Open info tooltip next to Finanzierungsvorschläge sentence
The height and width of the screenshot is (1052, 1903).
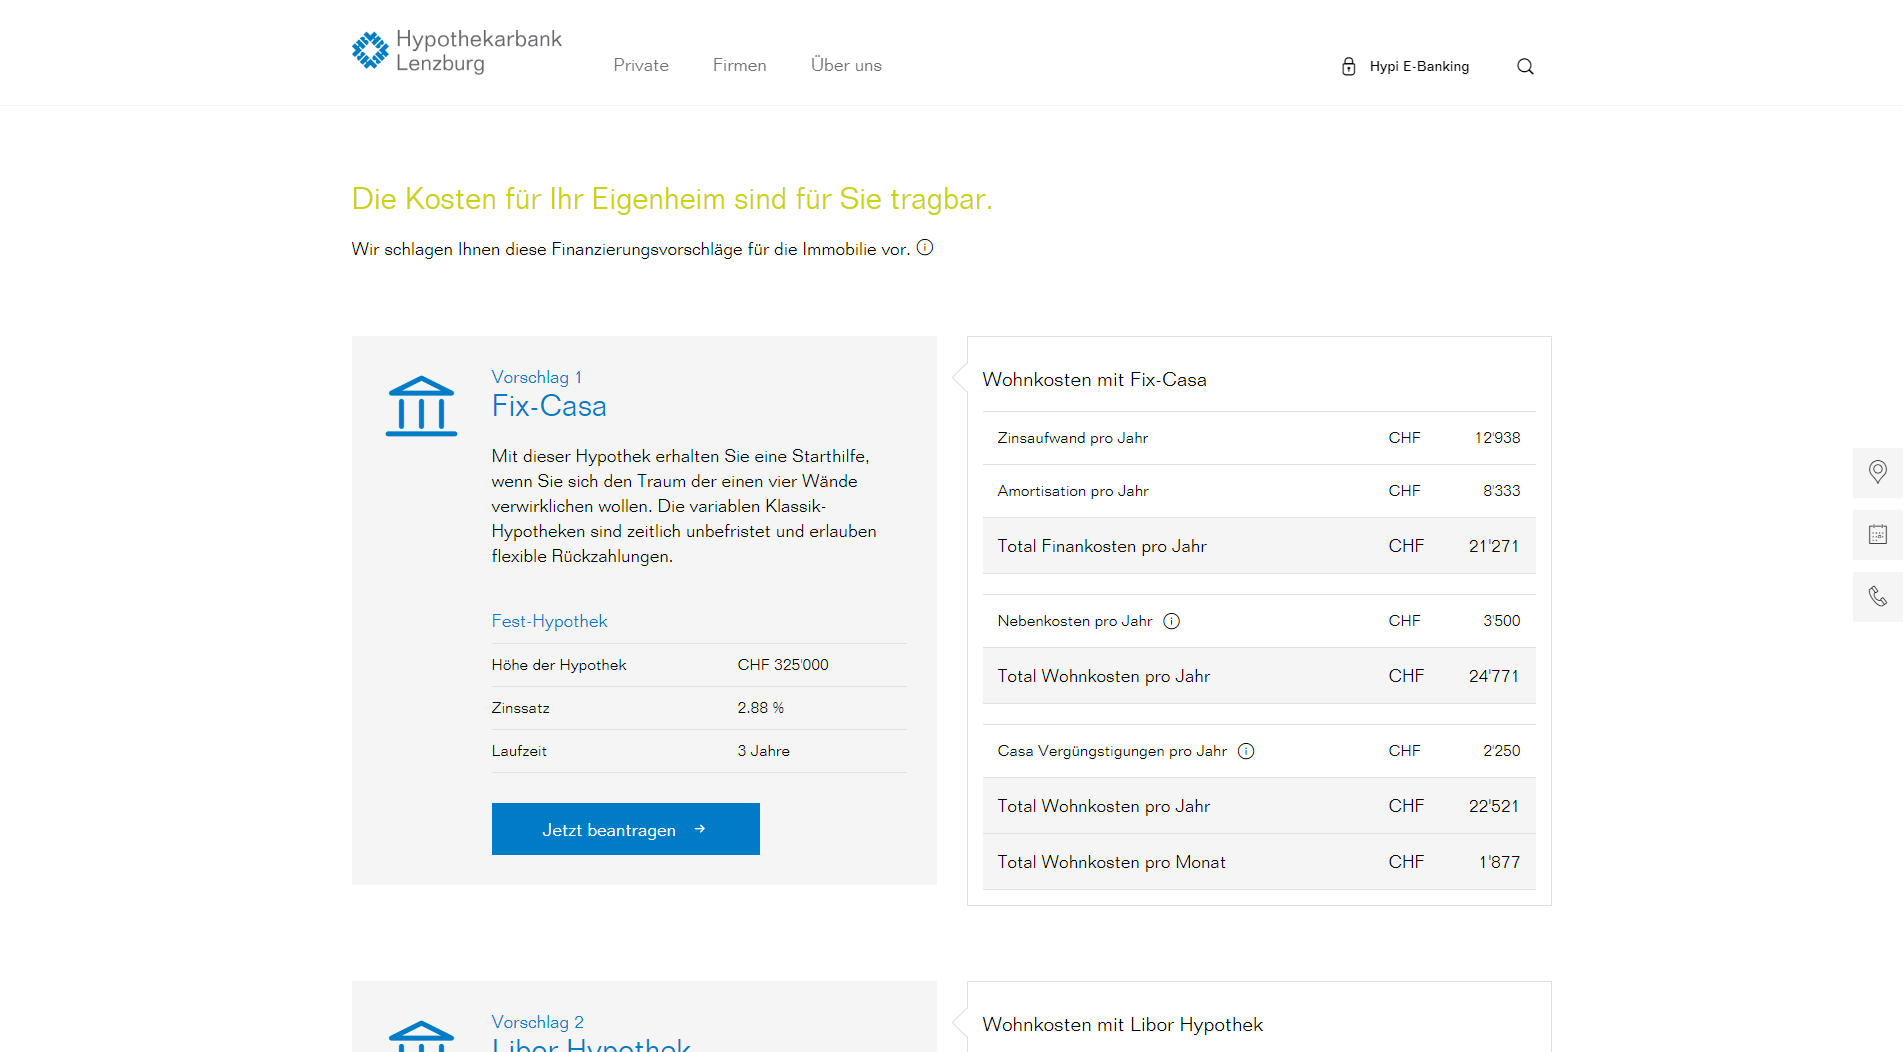[x=924, y=247]
